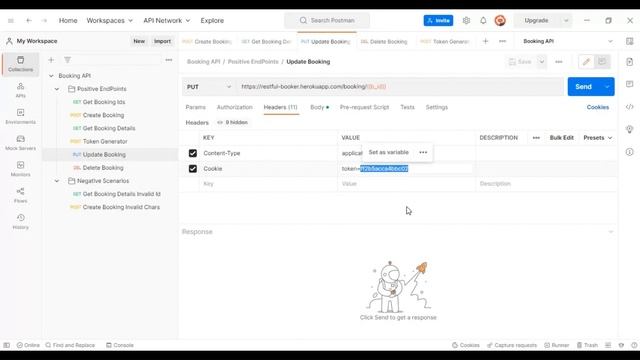Screen dimensions: 640x360
Task: Click the Search Postman field
Action: point(327,20)
